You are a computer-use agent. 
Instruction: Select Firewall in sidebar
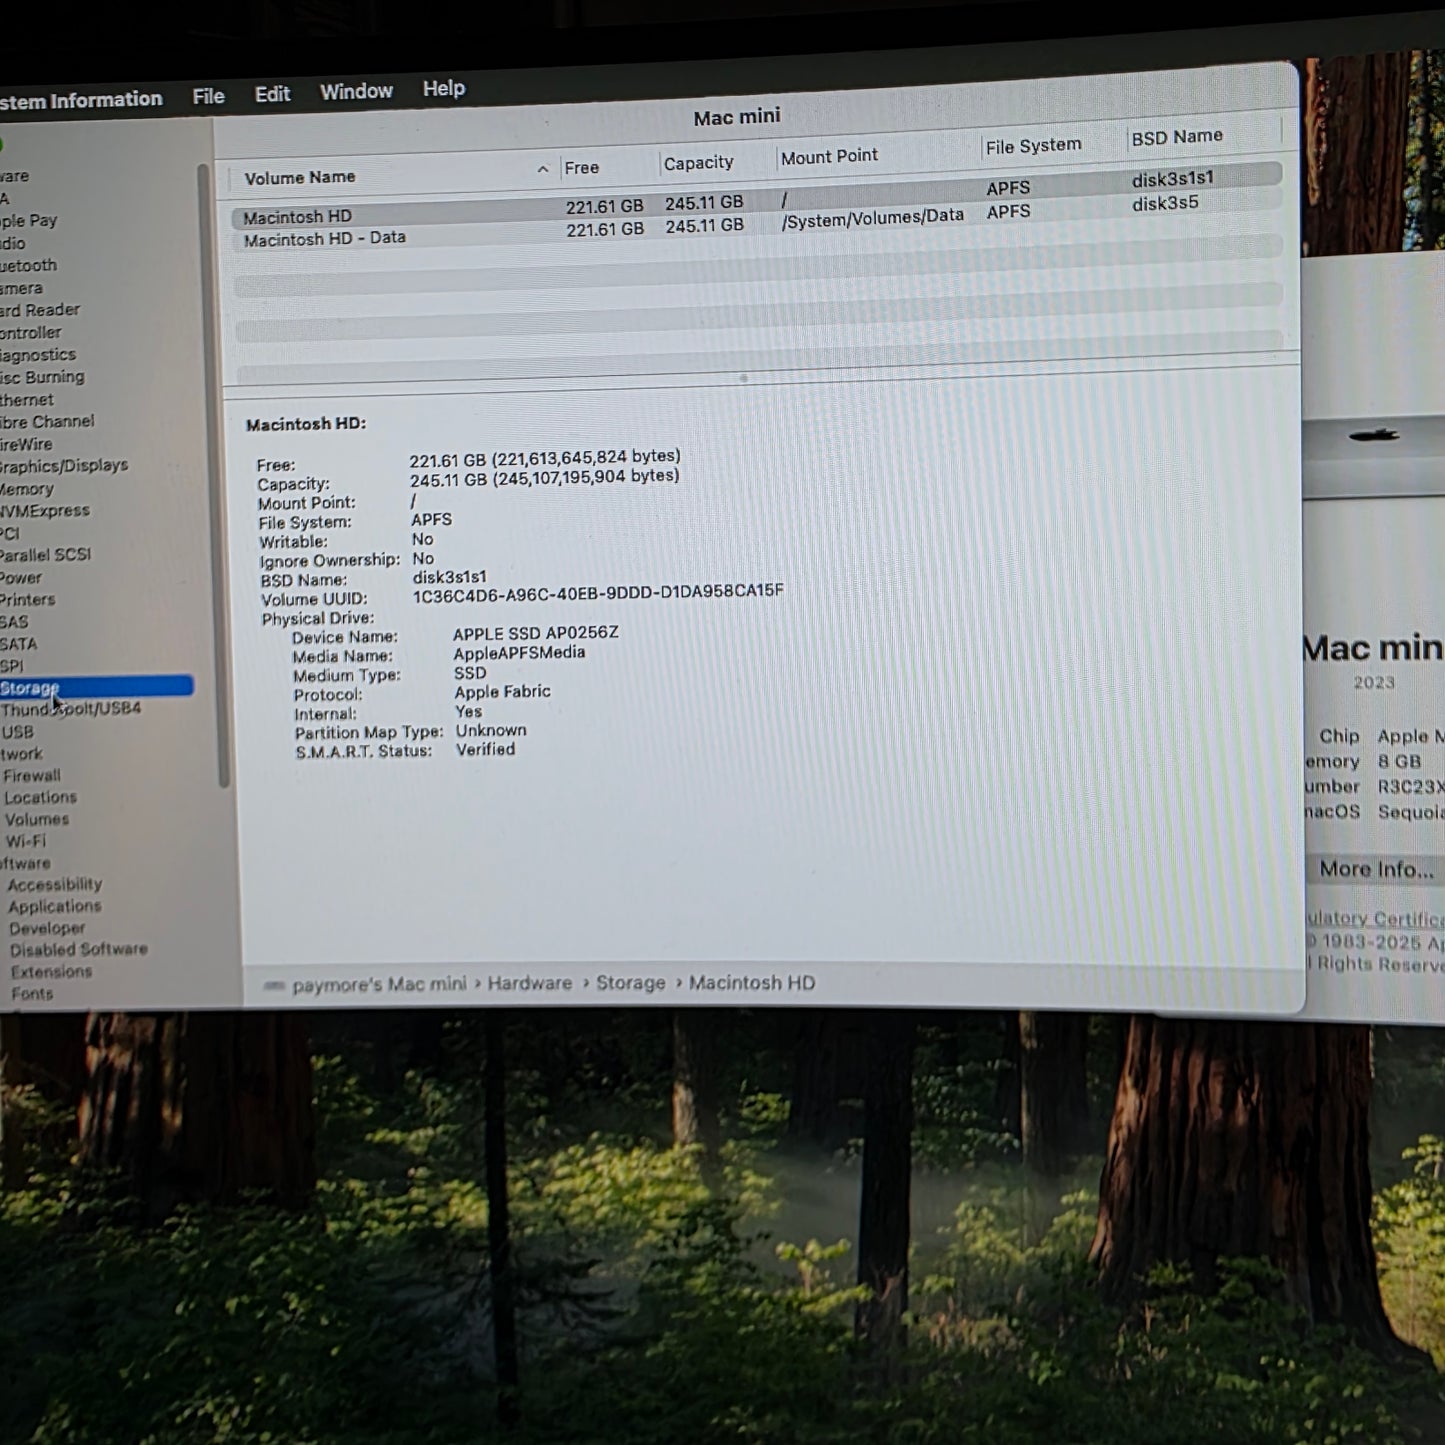pyautogui.click(x=32, y=775)
